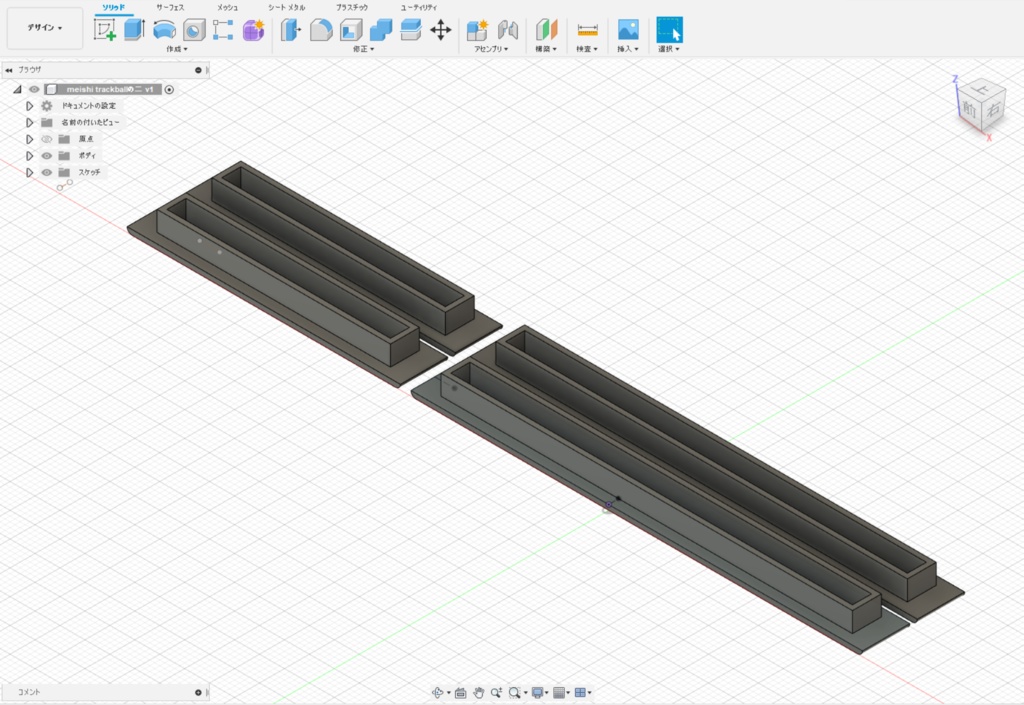Switch to the ソリッド tab
The height and width of the screenshot is (705, 1024).
click(114, 7)
